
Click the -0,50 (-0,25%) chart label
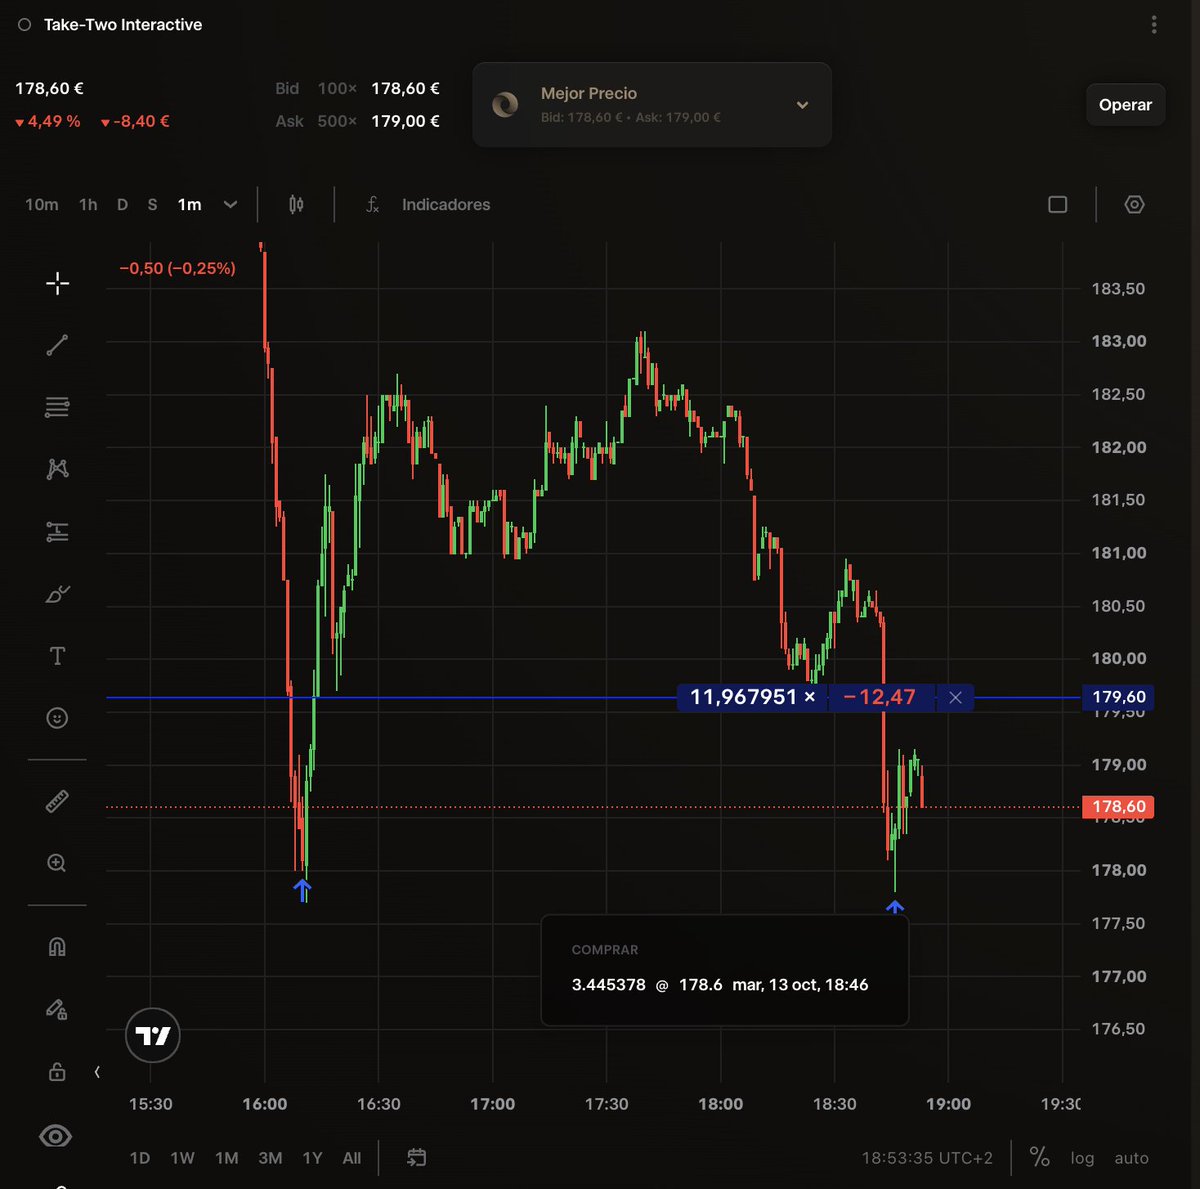pyautogui.click(x=177, y=268)
